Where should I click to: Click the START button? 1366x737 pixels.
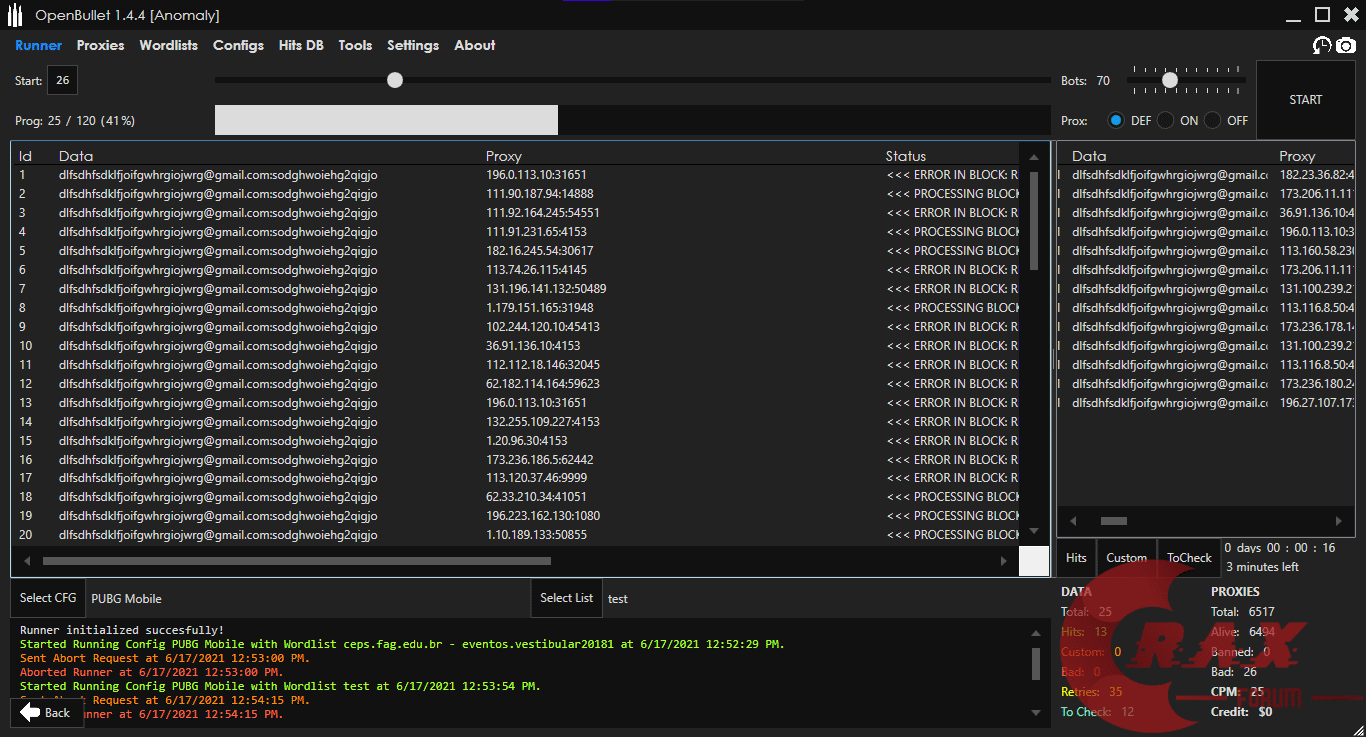(x=1305, y=99)
